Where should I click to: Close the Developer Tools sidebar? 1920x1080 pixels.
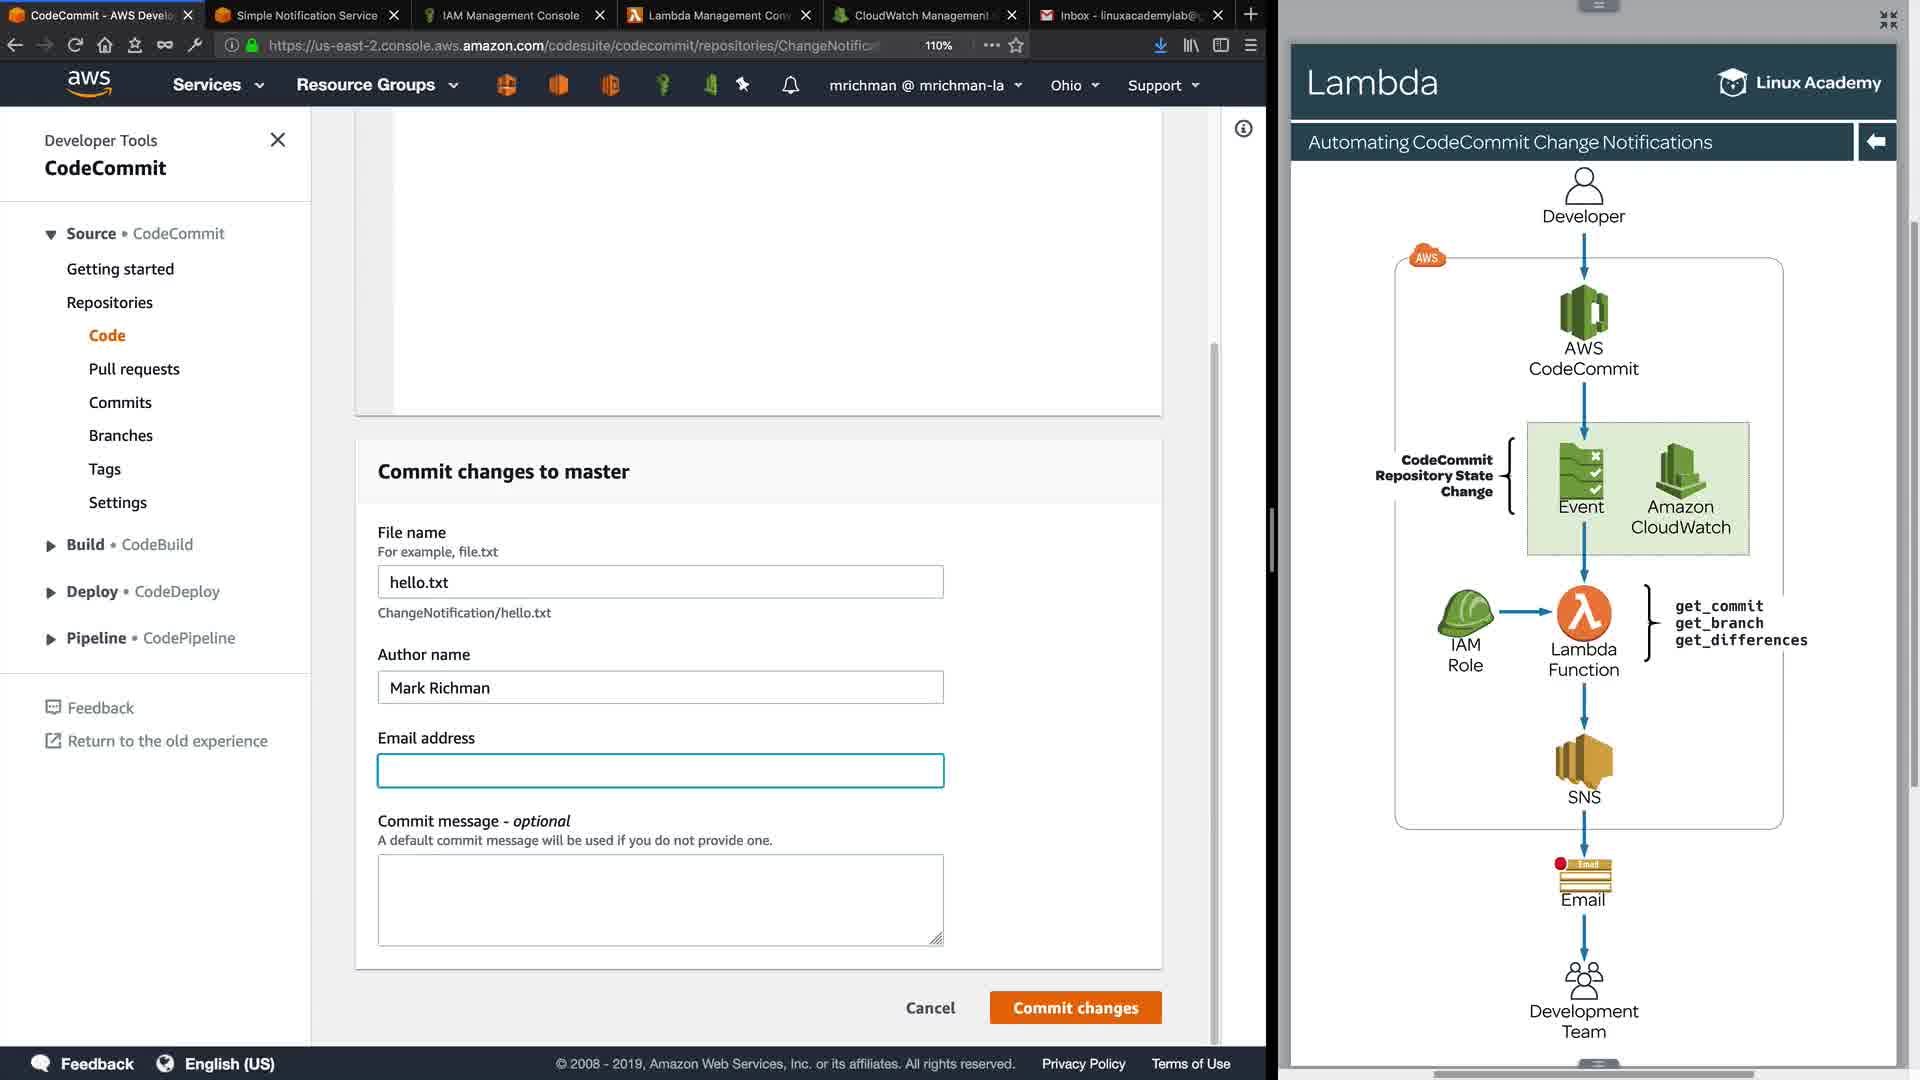pyautogui.click(x=278, y=140)
